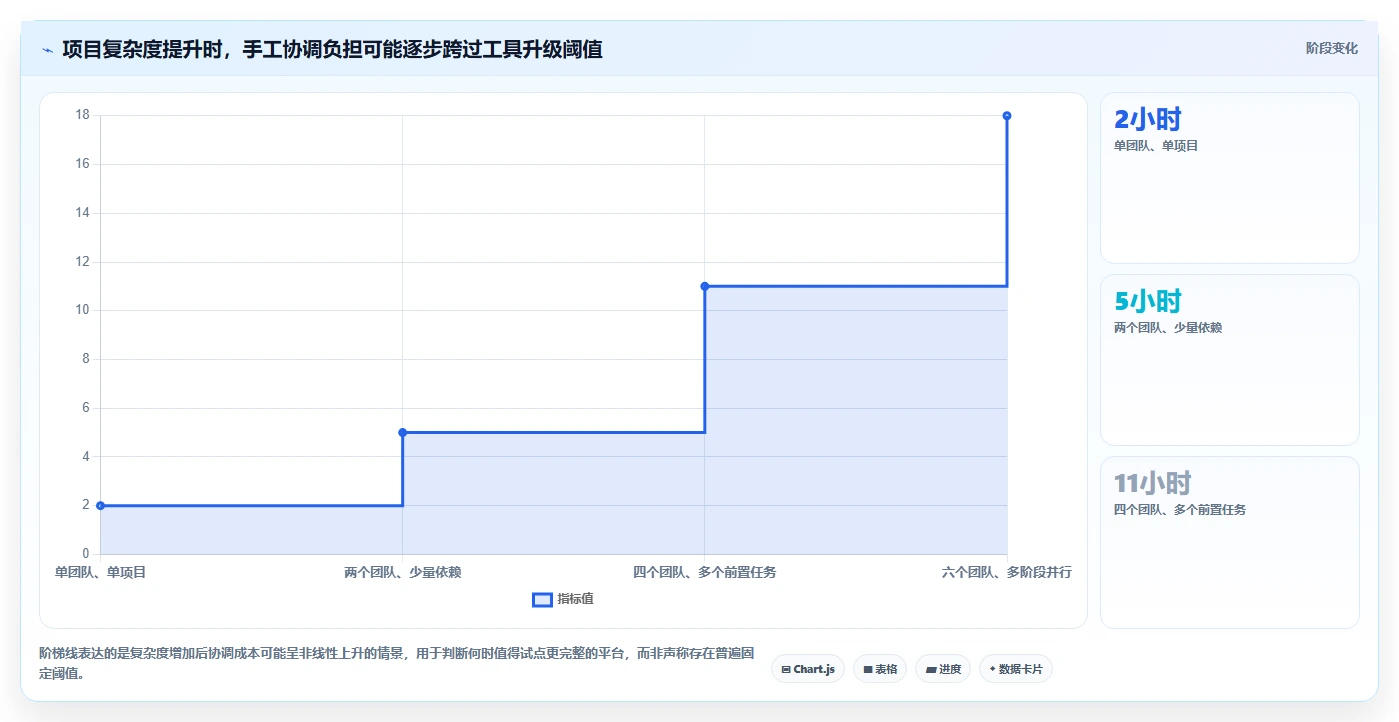Click the lightning icon beside the title

pos(47,50)
